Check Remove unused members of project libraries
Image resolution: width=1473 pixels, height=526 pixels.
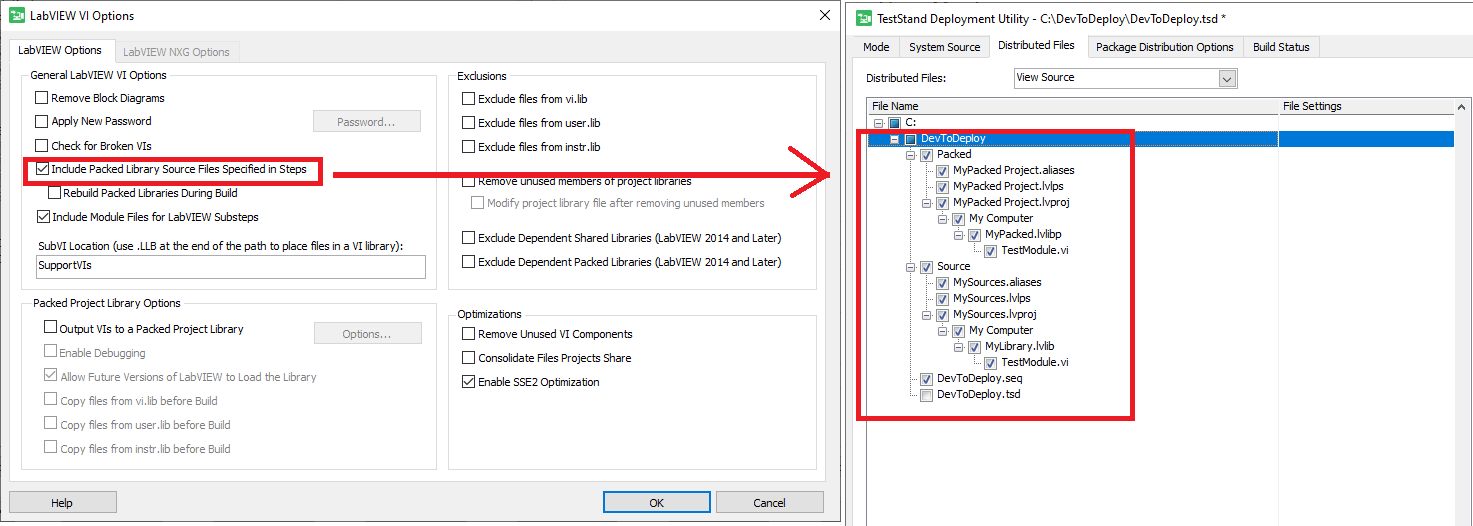468,182
